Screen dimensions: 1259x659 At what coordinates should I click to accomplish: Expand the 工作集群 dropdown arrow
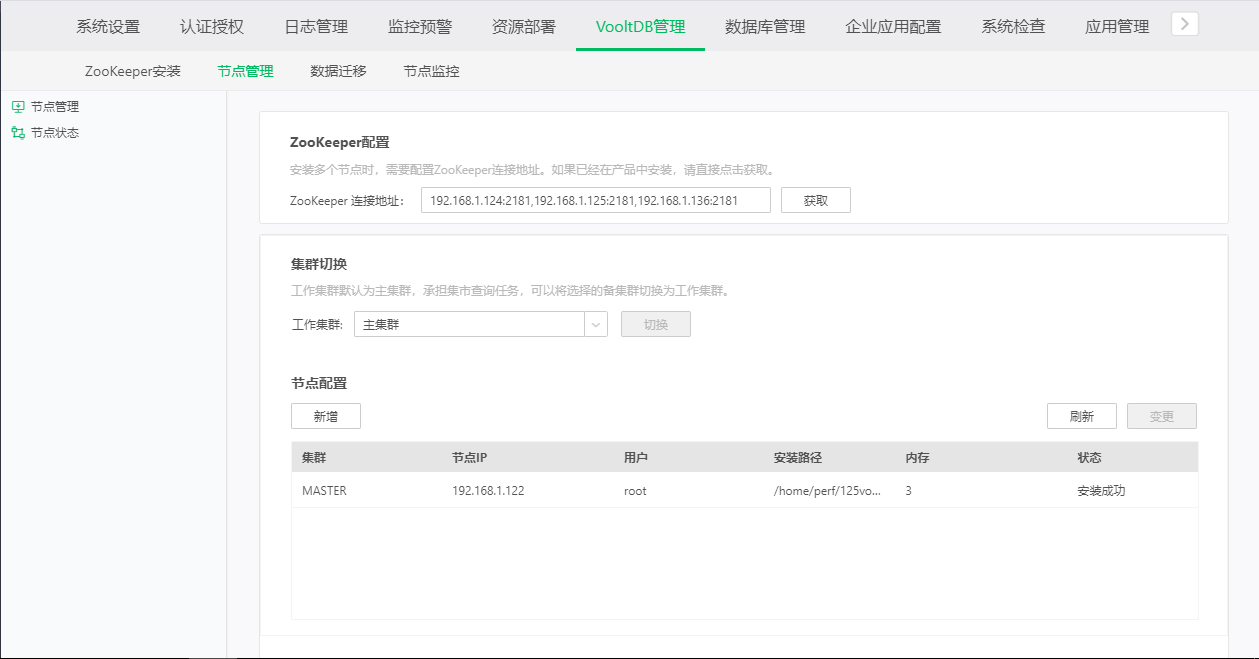pyautogui.click(x=596, y=324)
